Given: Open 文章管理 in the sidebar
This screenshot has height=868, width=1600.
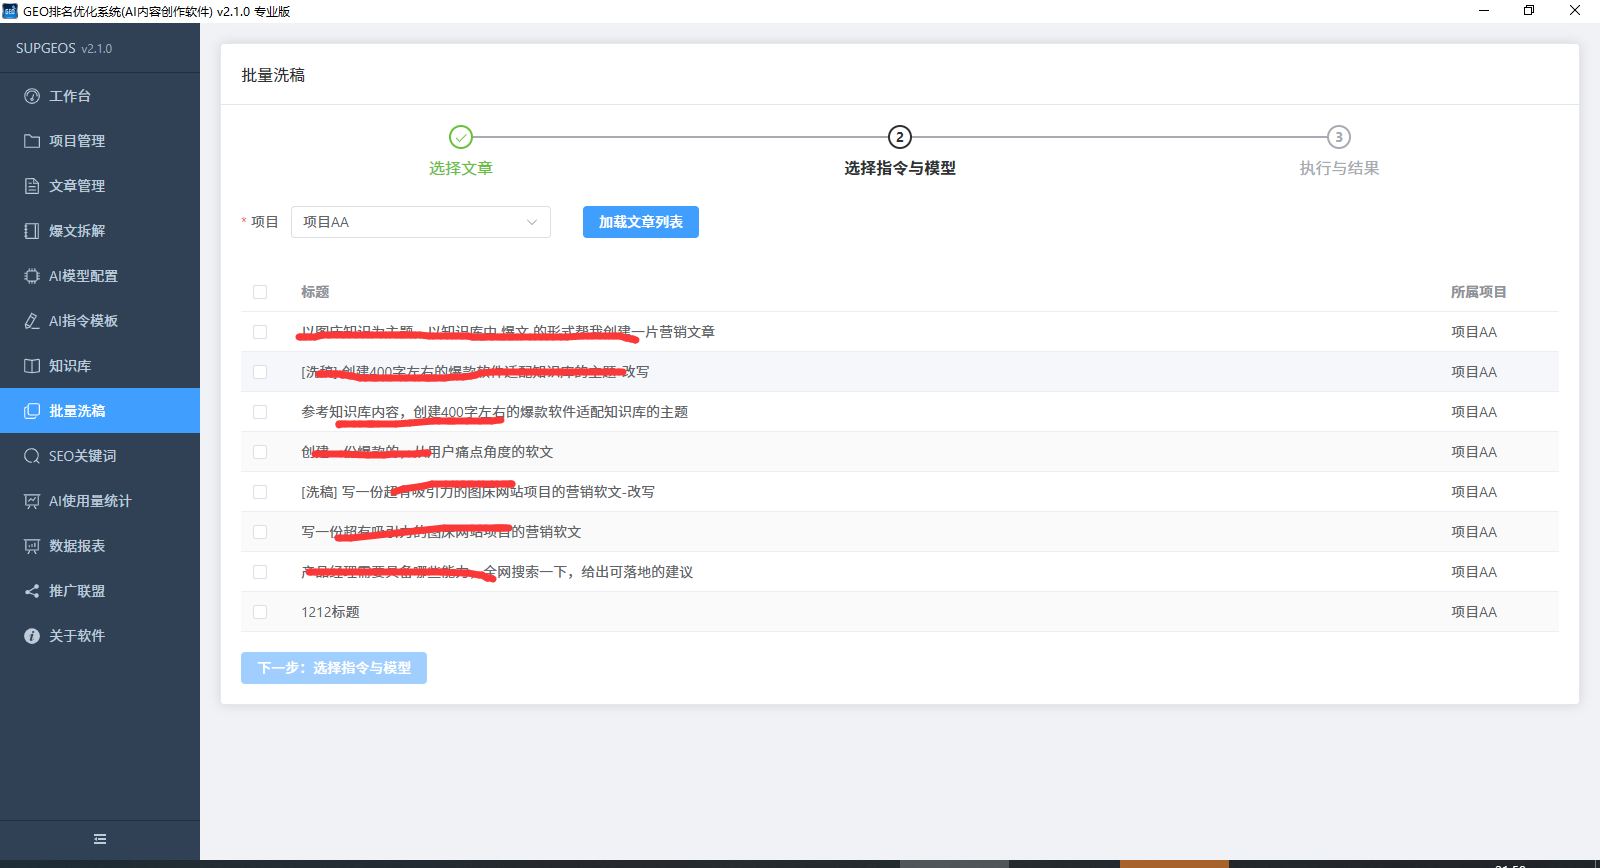Looking at the screenshot, I should (x=100, y=186).
